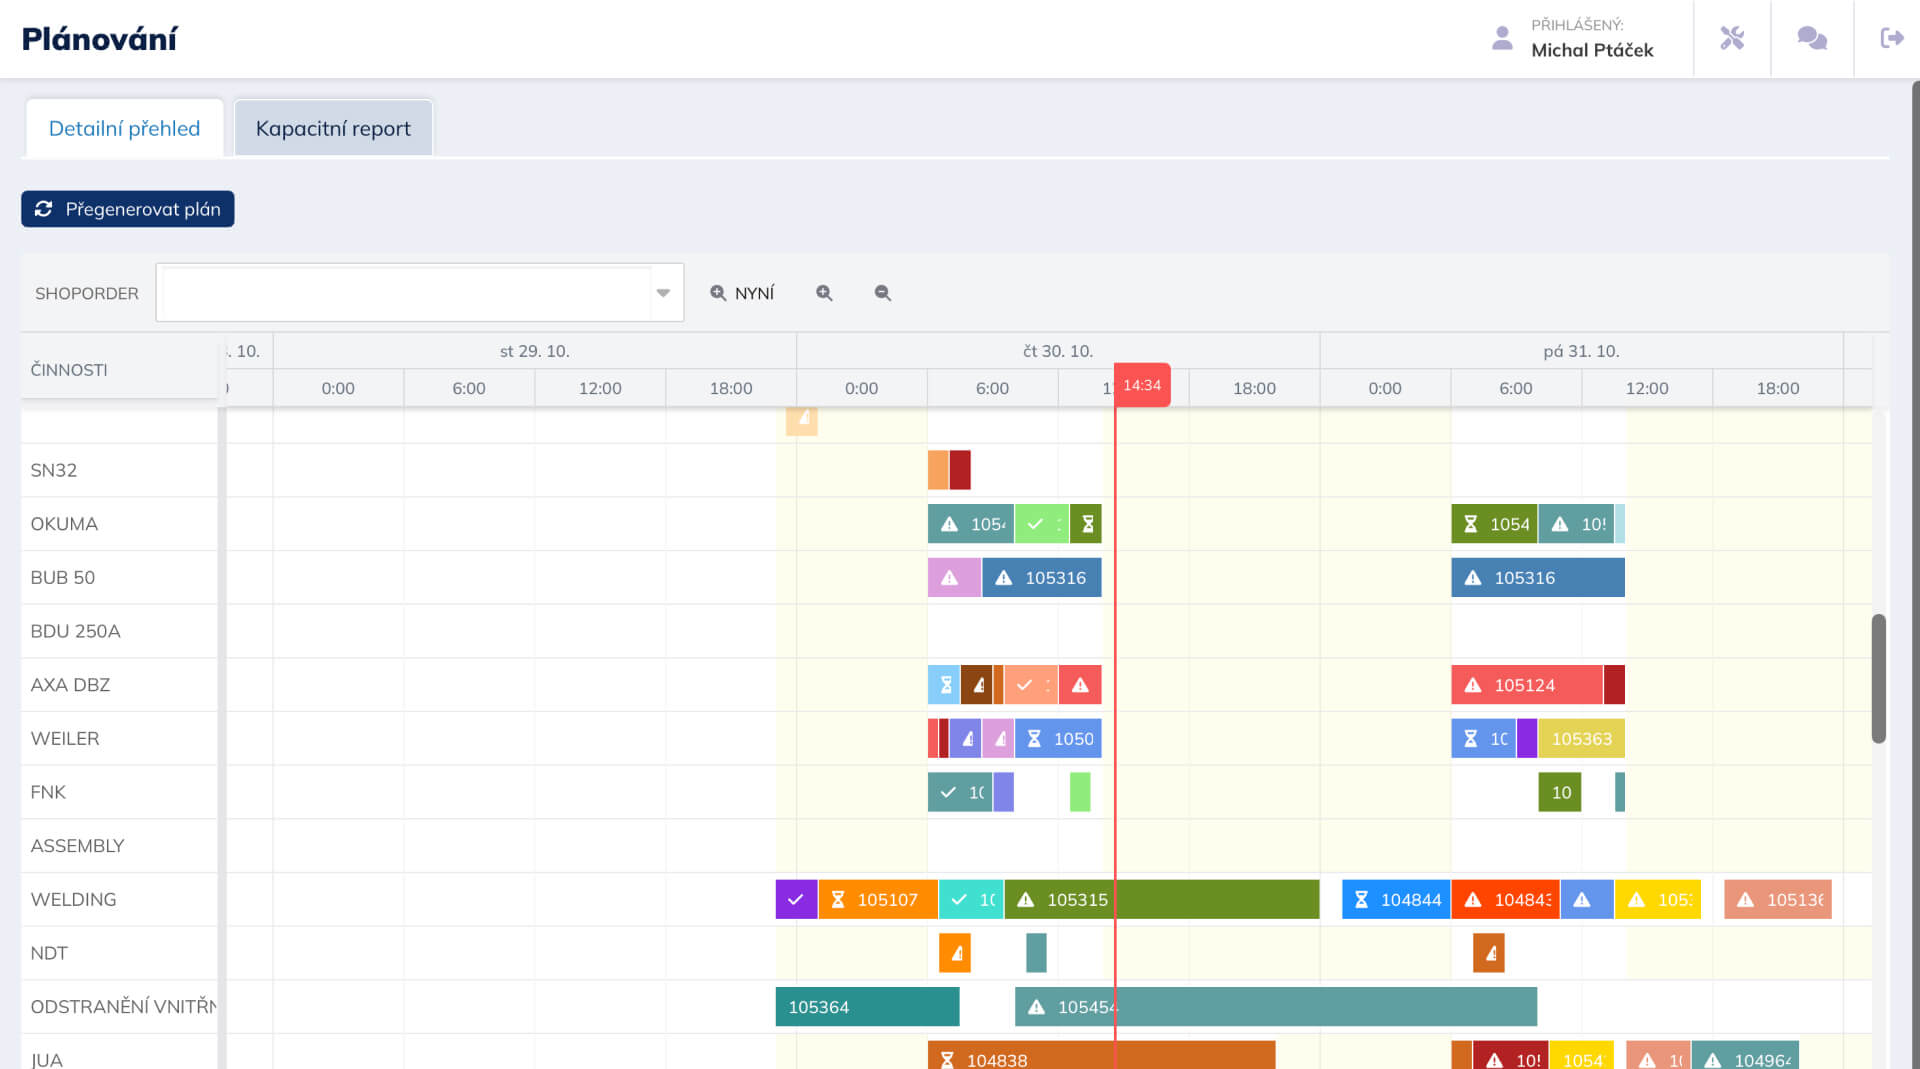Select AXA DBZ task 105124 red bar
The width and height of the screenshot is (1920, 1069).
pos(1527,685)
